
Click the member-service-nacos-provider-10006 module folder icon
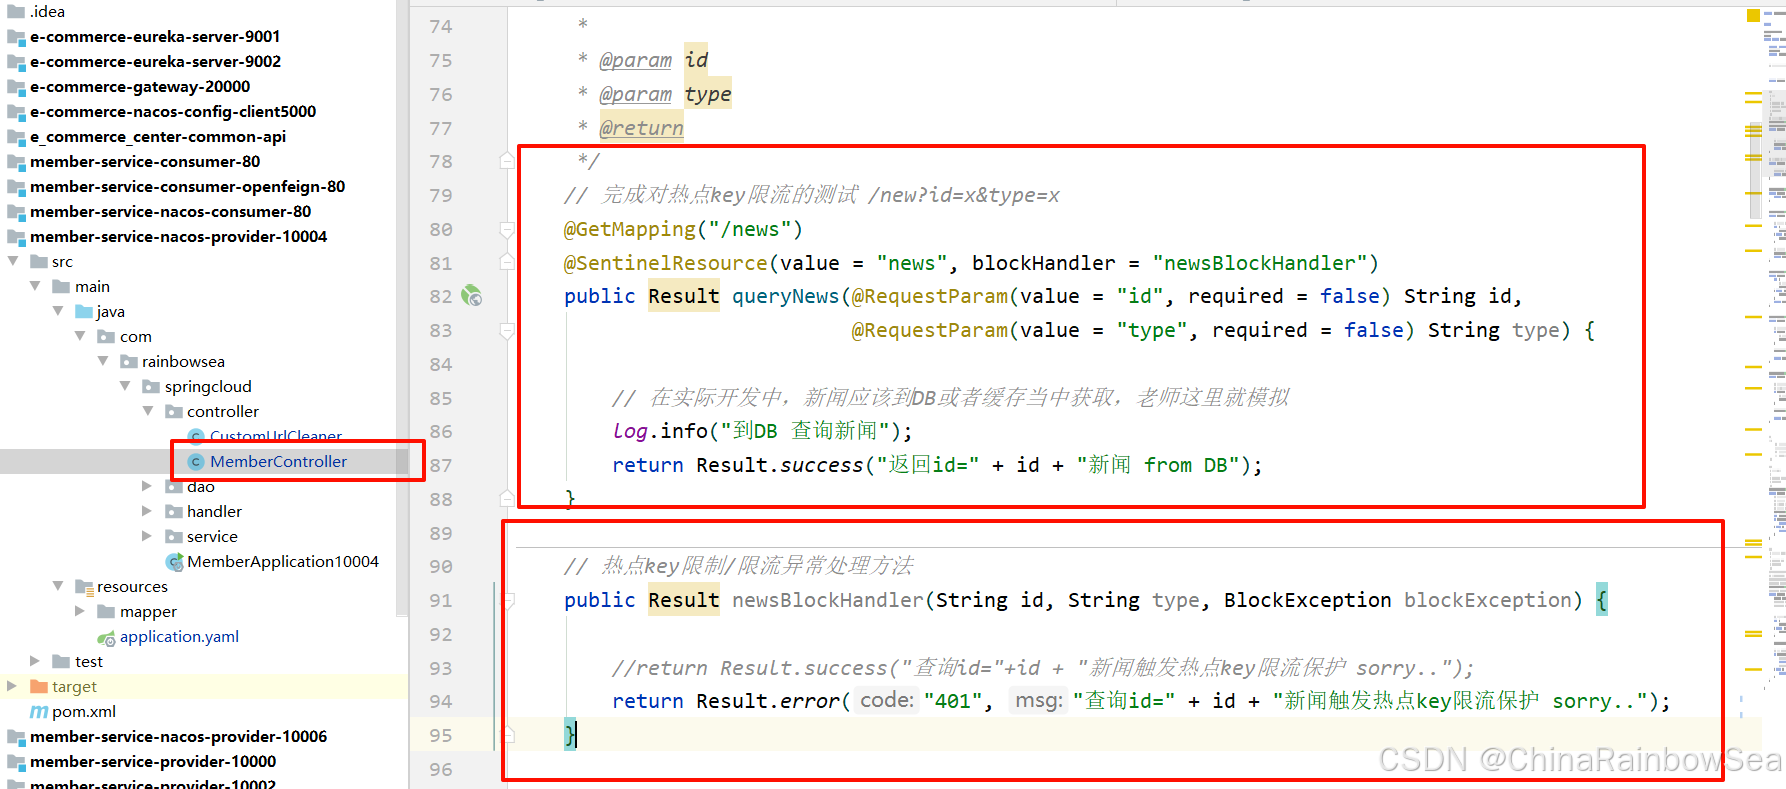(16, 737)
